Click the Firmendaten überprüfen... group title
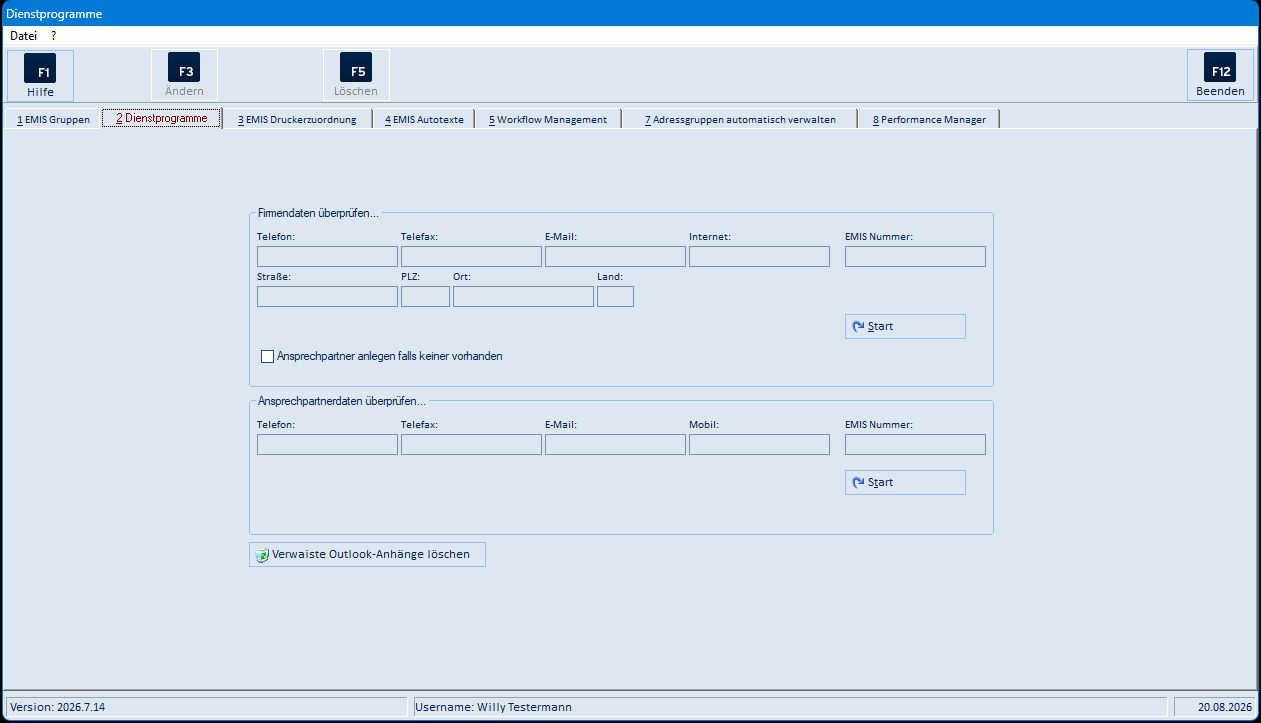 click(318, 213)
